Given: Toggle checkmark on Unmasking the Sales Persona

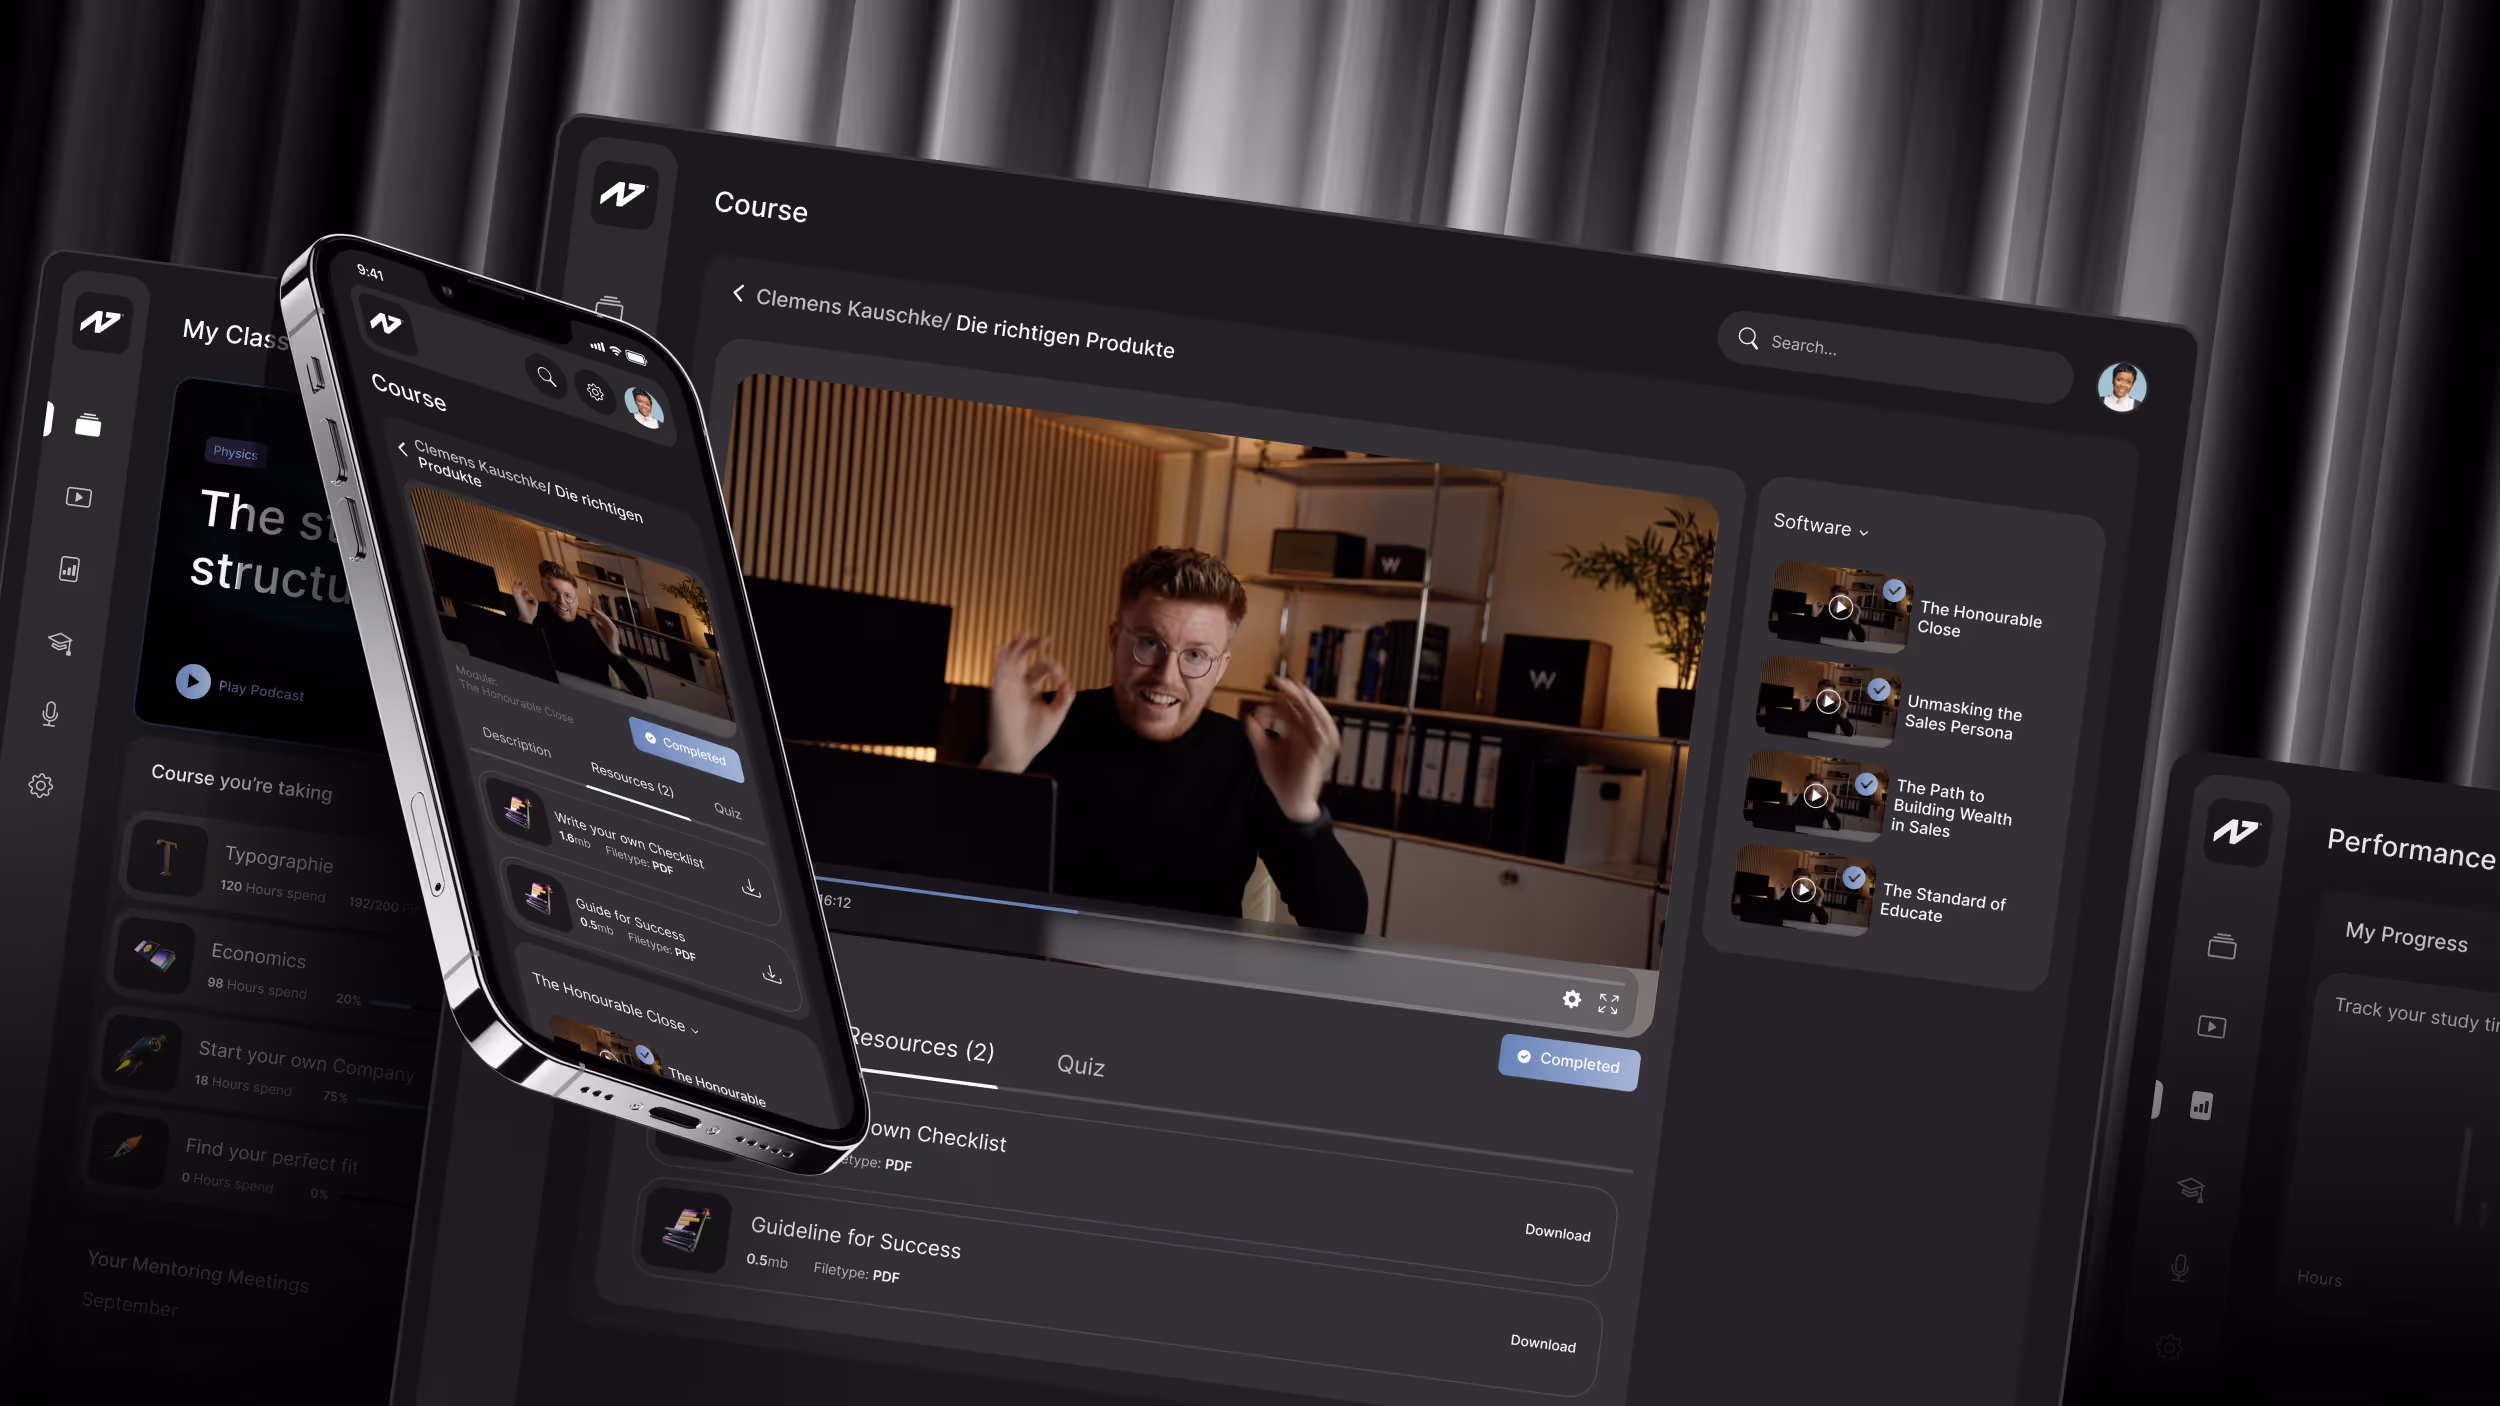Looking at the screenshot, I should [1878, 689].
